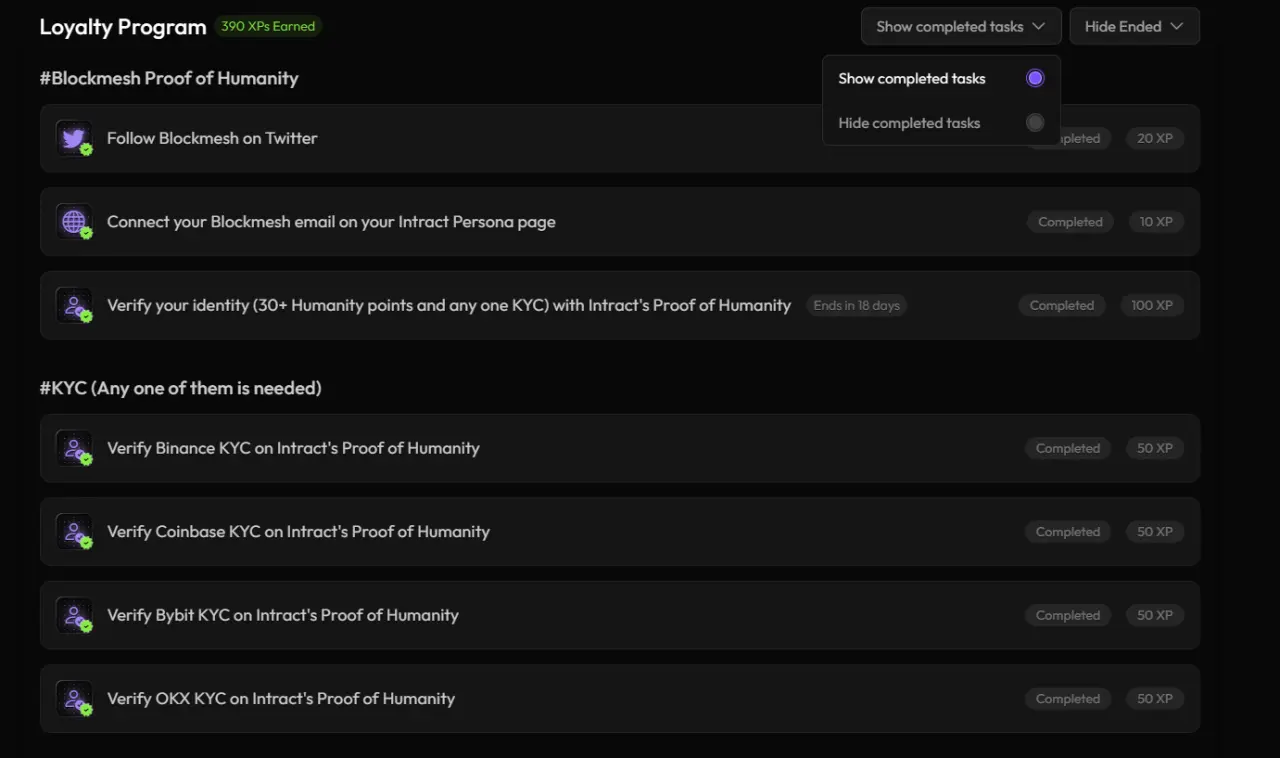1280x758 pixels.
Task: Open the Verify Bybit KYC task
Action: (x=620, y=615)
